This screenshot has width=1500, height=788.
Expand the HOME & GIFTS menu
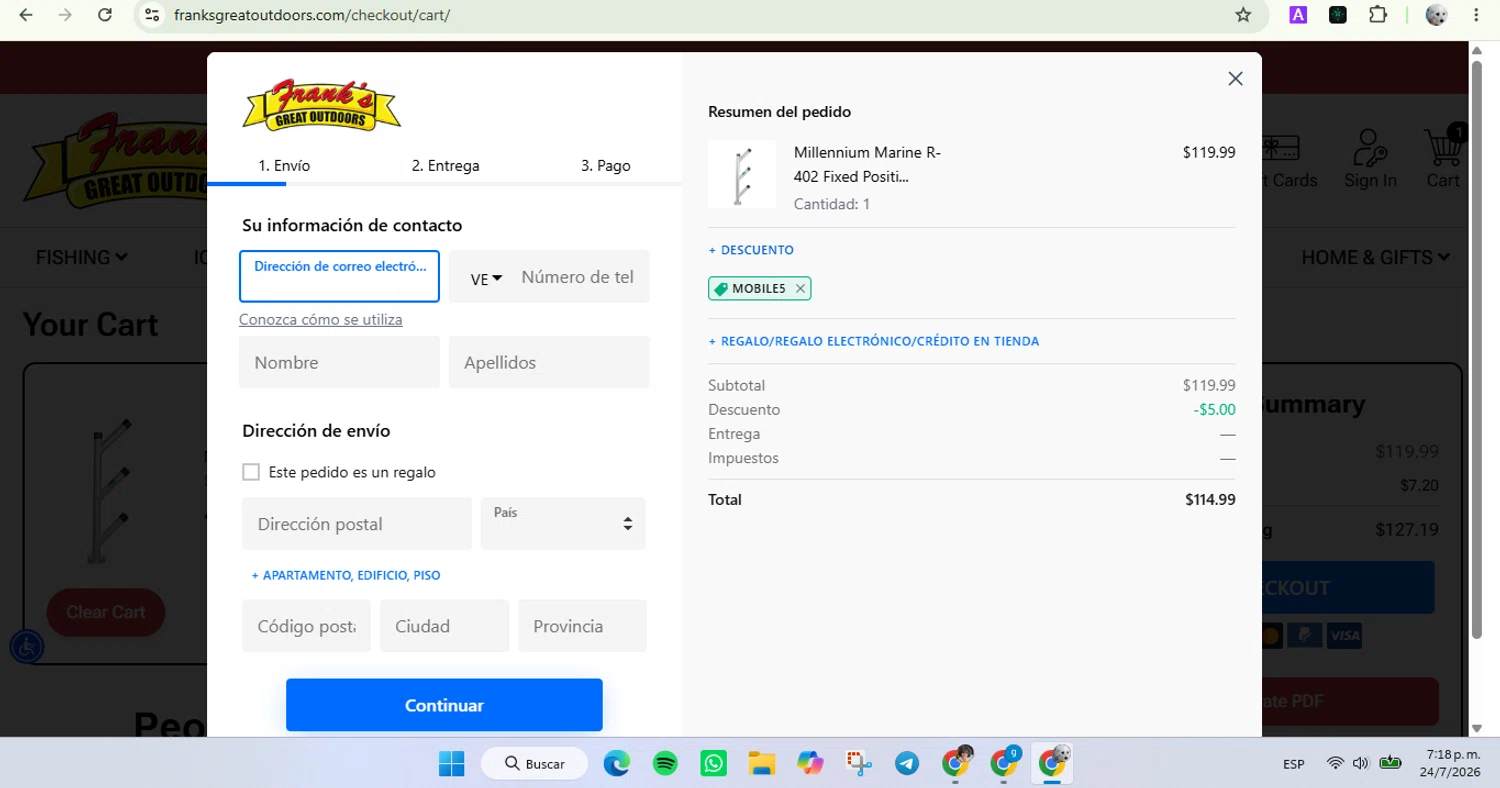[1375, 257]
